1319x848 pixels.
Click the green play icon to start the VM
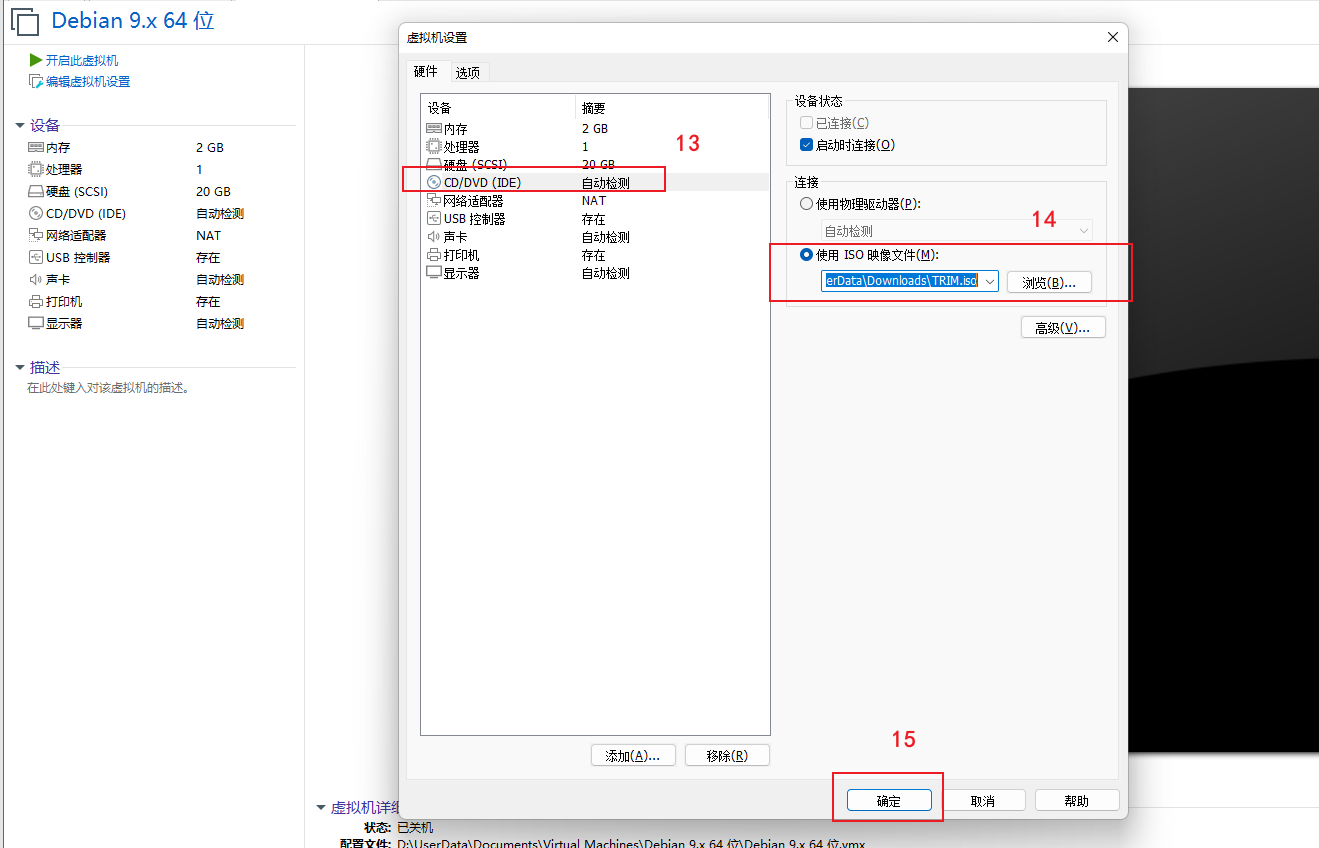[36, 61]
